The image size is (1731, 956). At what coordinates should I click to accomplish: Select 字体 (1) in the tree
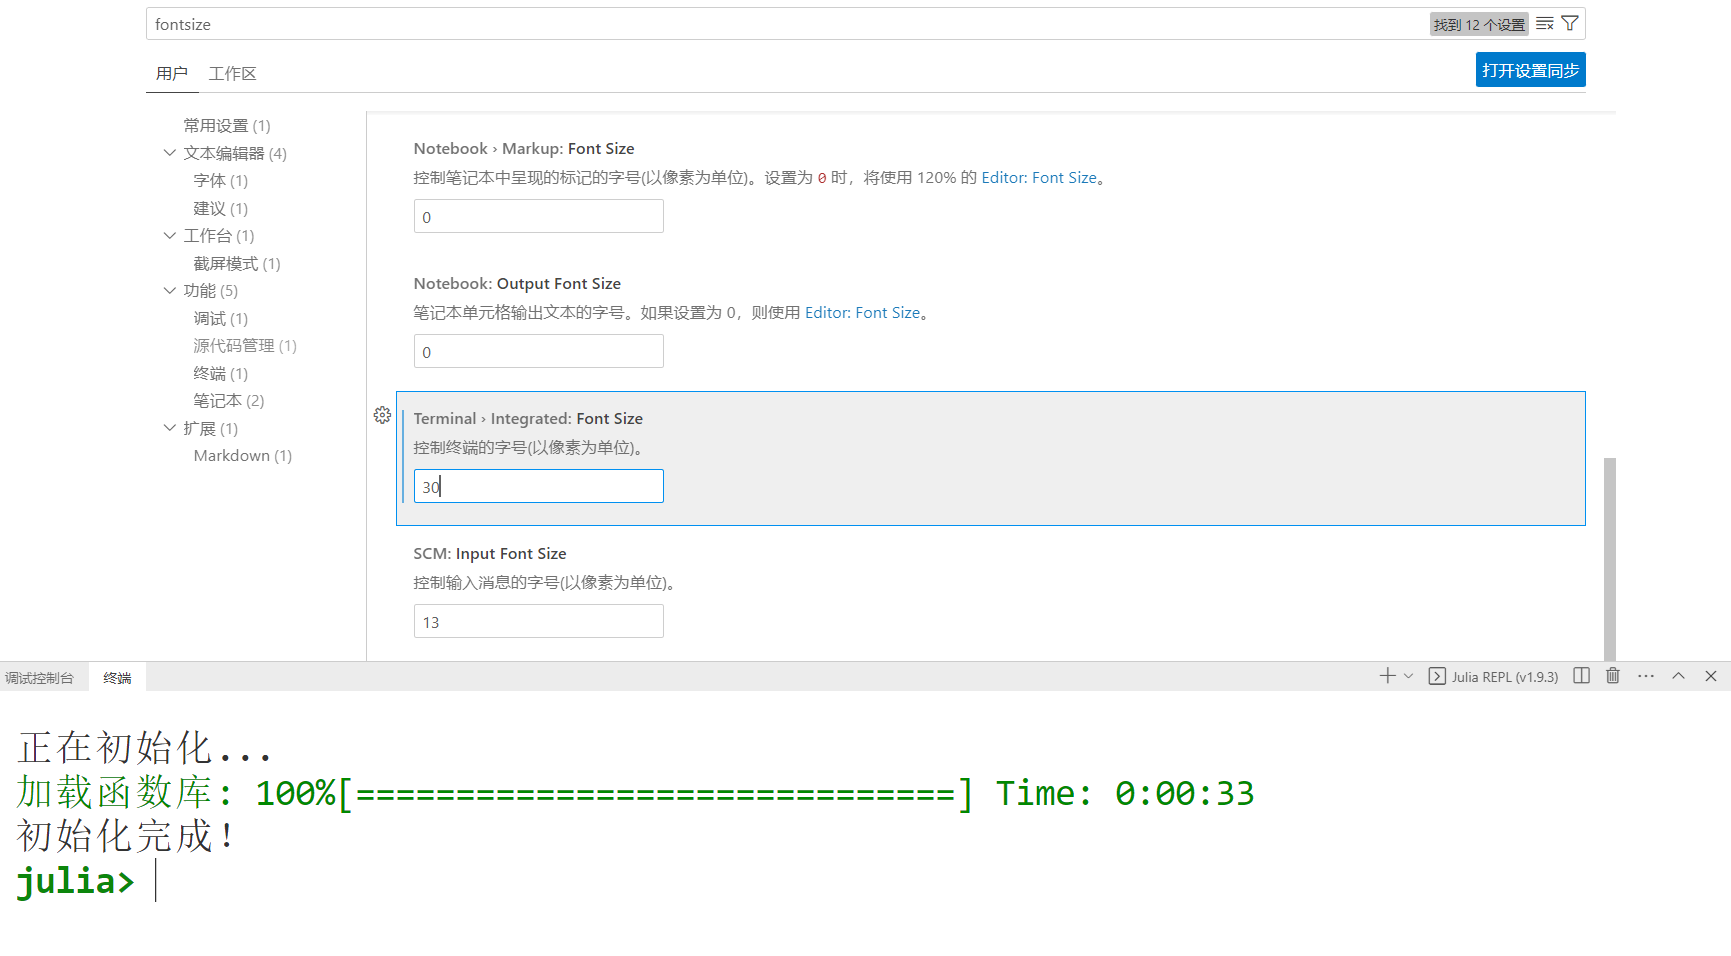point(221,181)
